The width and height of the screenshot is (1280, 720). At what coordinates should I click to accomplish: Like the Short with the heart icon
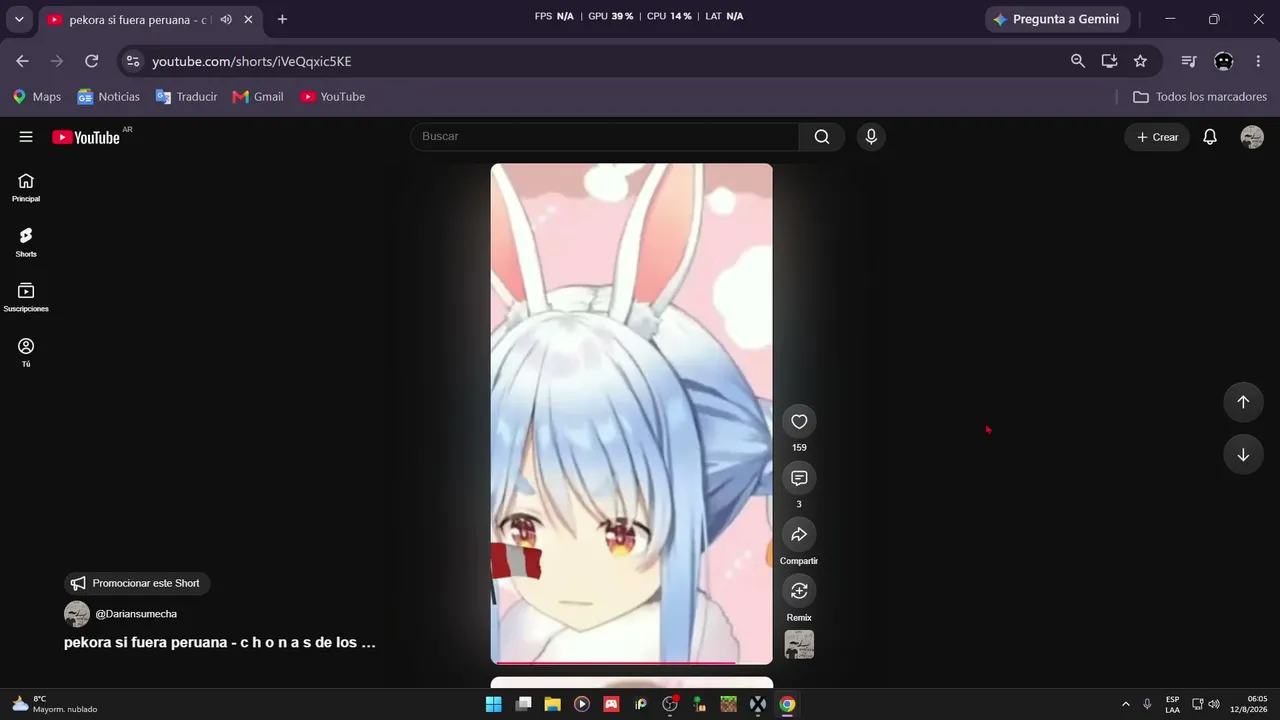click(799, 422)
